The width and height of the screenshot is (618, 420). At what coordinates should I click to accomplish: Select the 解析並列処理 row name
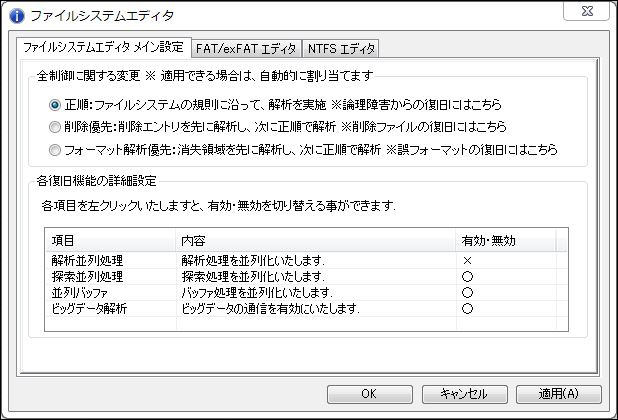[87, 260]
